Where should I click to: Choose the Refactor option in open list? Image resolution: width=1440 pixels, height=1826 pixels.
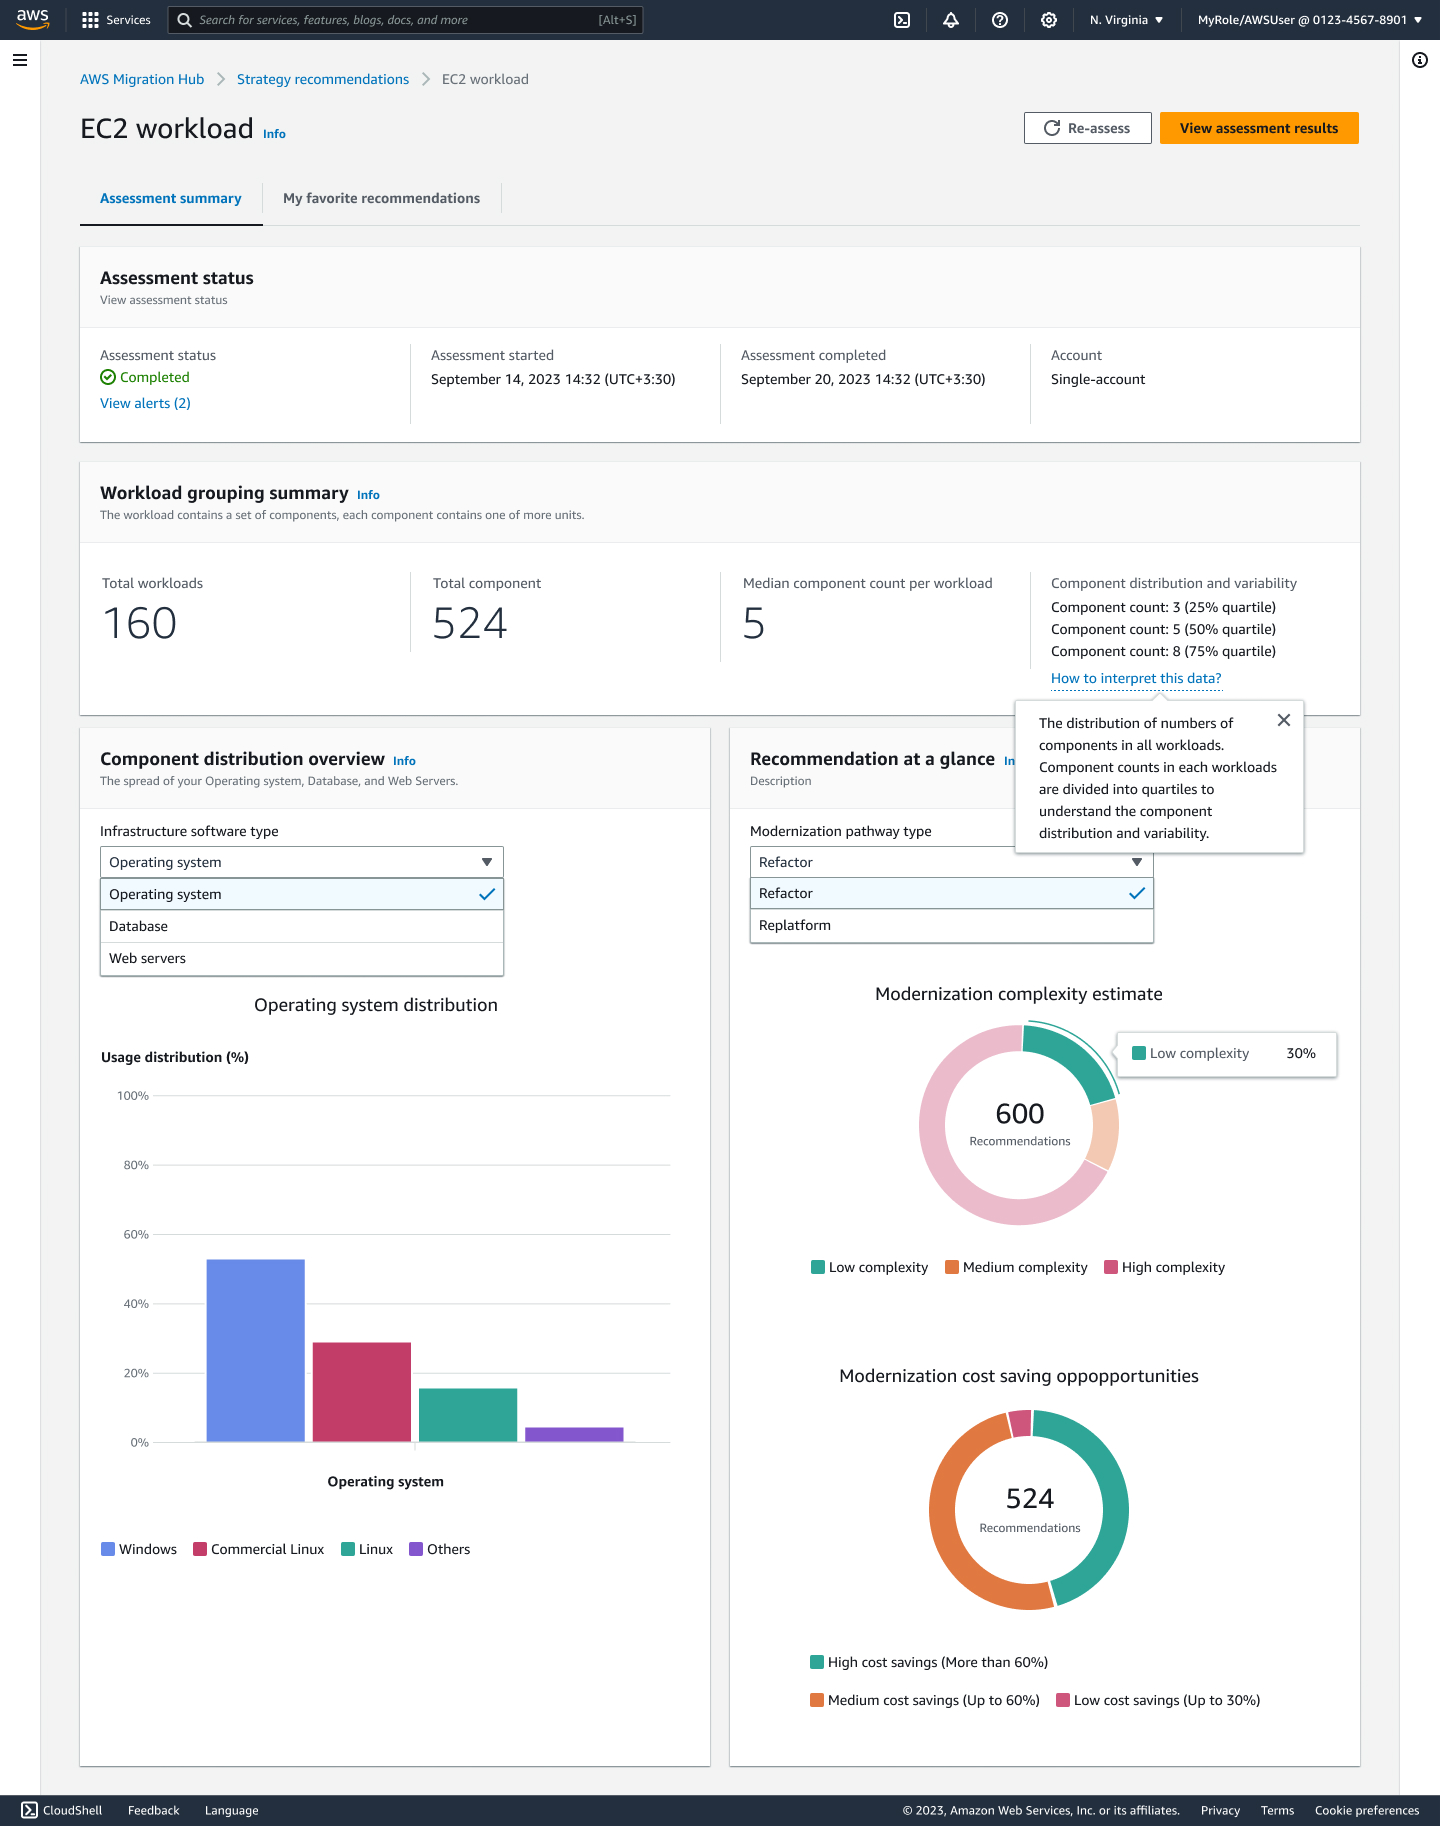[952, 893]
